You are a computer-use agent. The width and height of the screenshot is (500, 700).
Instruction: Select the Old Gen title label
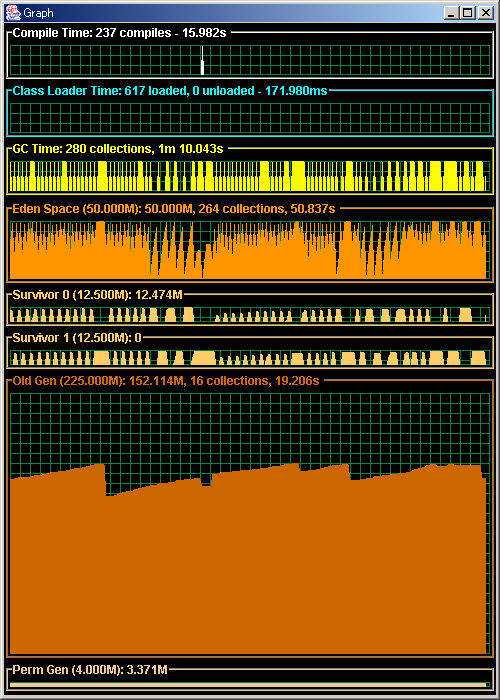pos(166,381)
